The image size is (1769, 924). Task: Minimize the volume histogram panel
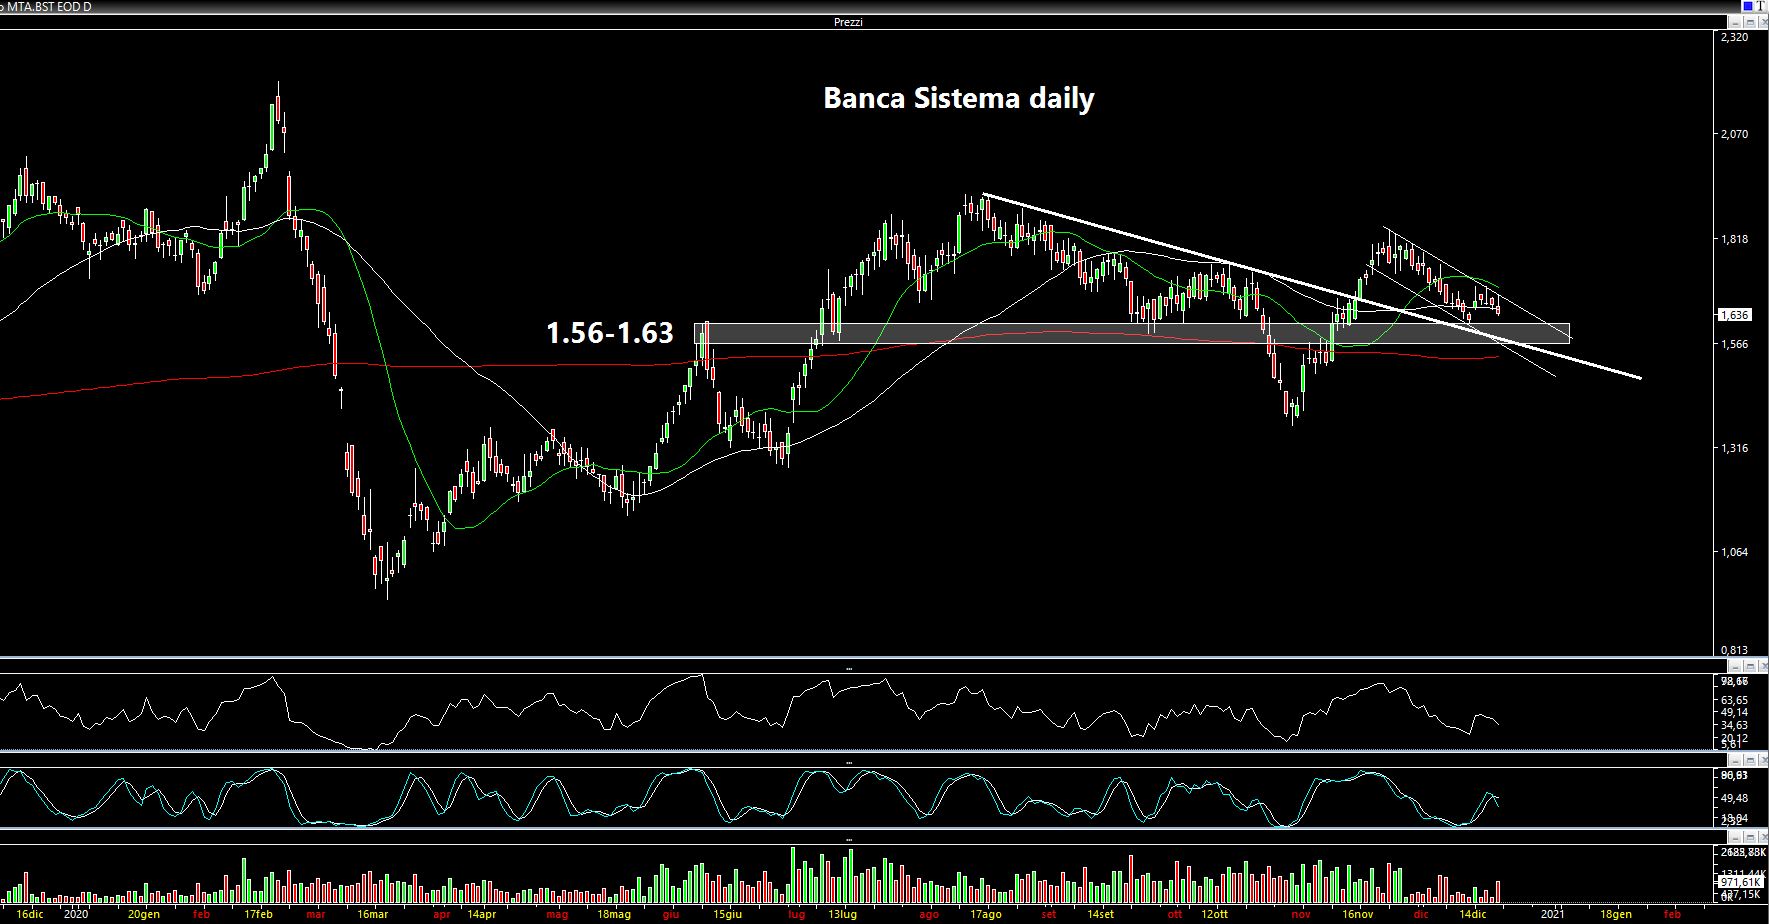tap(1735, 837)
